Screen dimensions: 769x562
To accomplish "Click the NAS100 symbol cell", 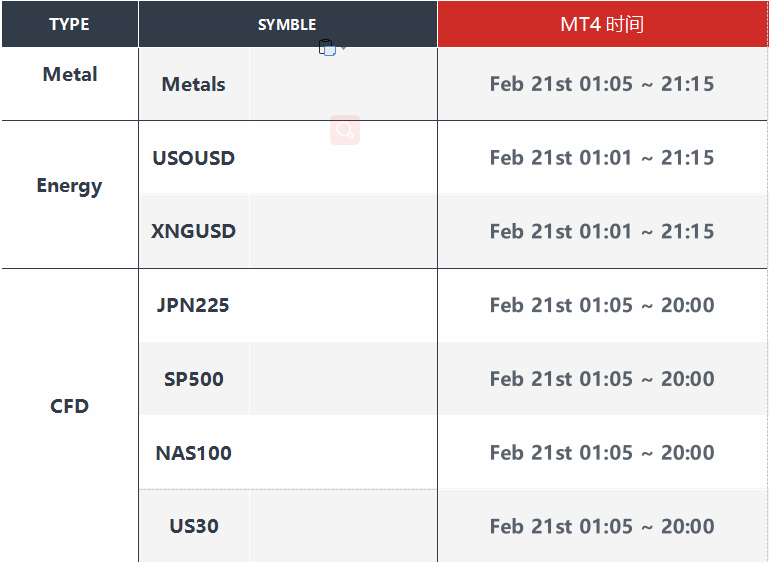I will pos(194,453).
